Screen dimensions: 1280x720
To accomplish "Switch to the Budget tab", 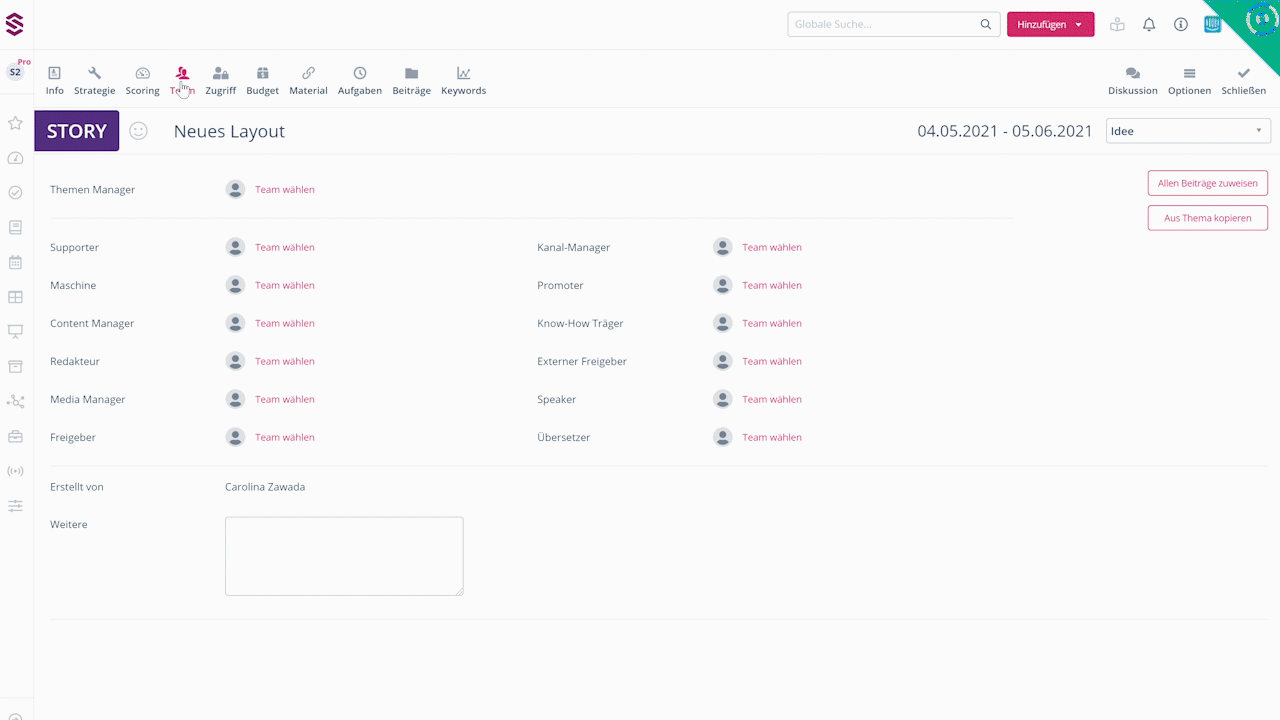I will (262, 80).
